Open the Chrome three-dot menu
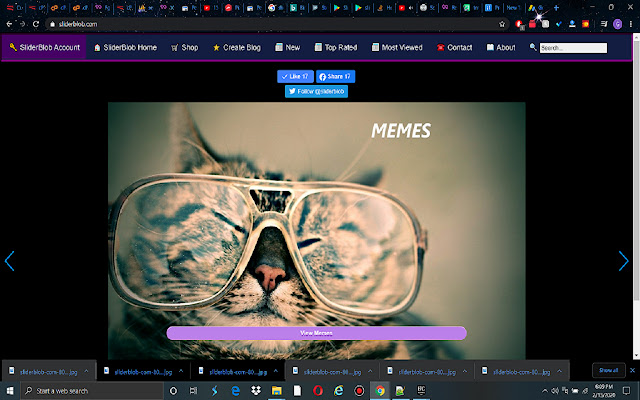Screen dimensions: 640x400 click(x=631, y=24)
